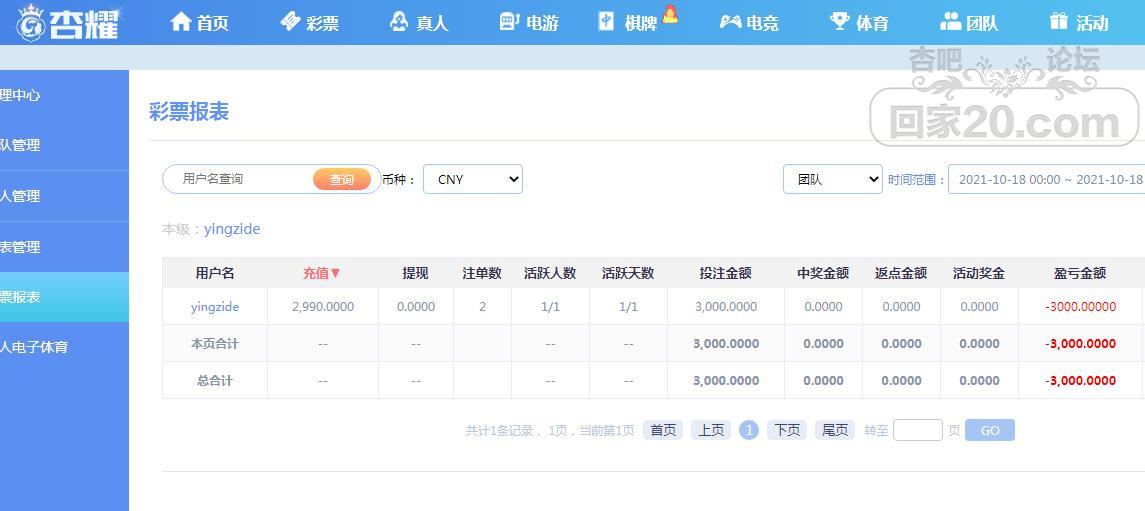Focus the 转至 page number input
Viewport: 1145px width, 511px height.
click(x=918, y=430)
